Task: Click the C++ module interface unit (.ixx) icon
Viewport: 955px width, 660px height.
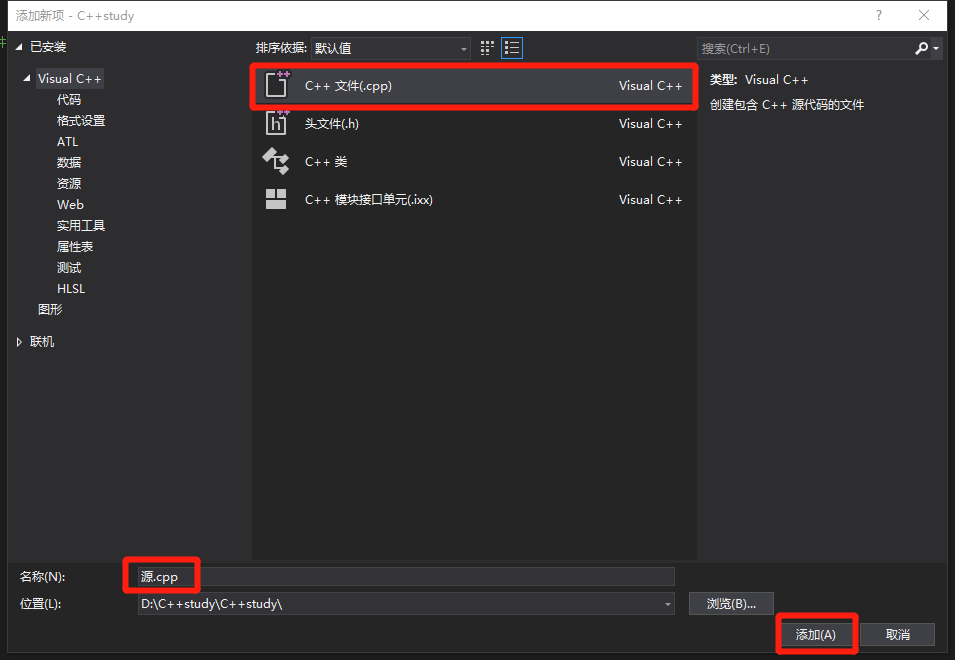Action: point(276,199)
